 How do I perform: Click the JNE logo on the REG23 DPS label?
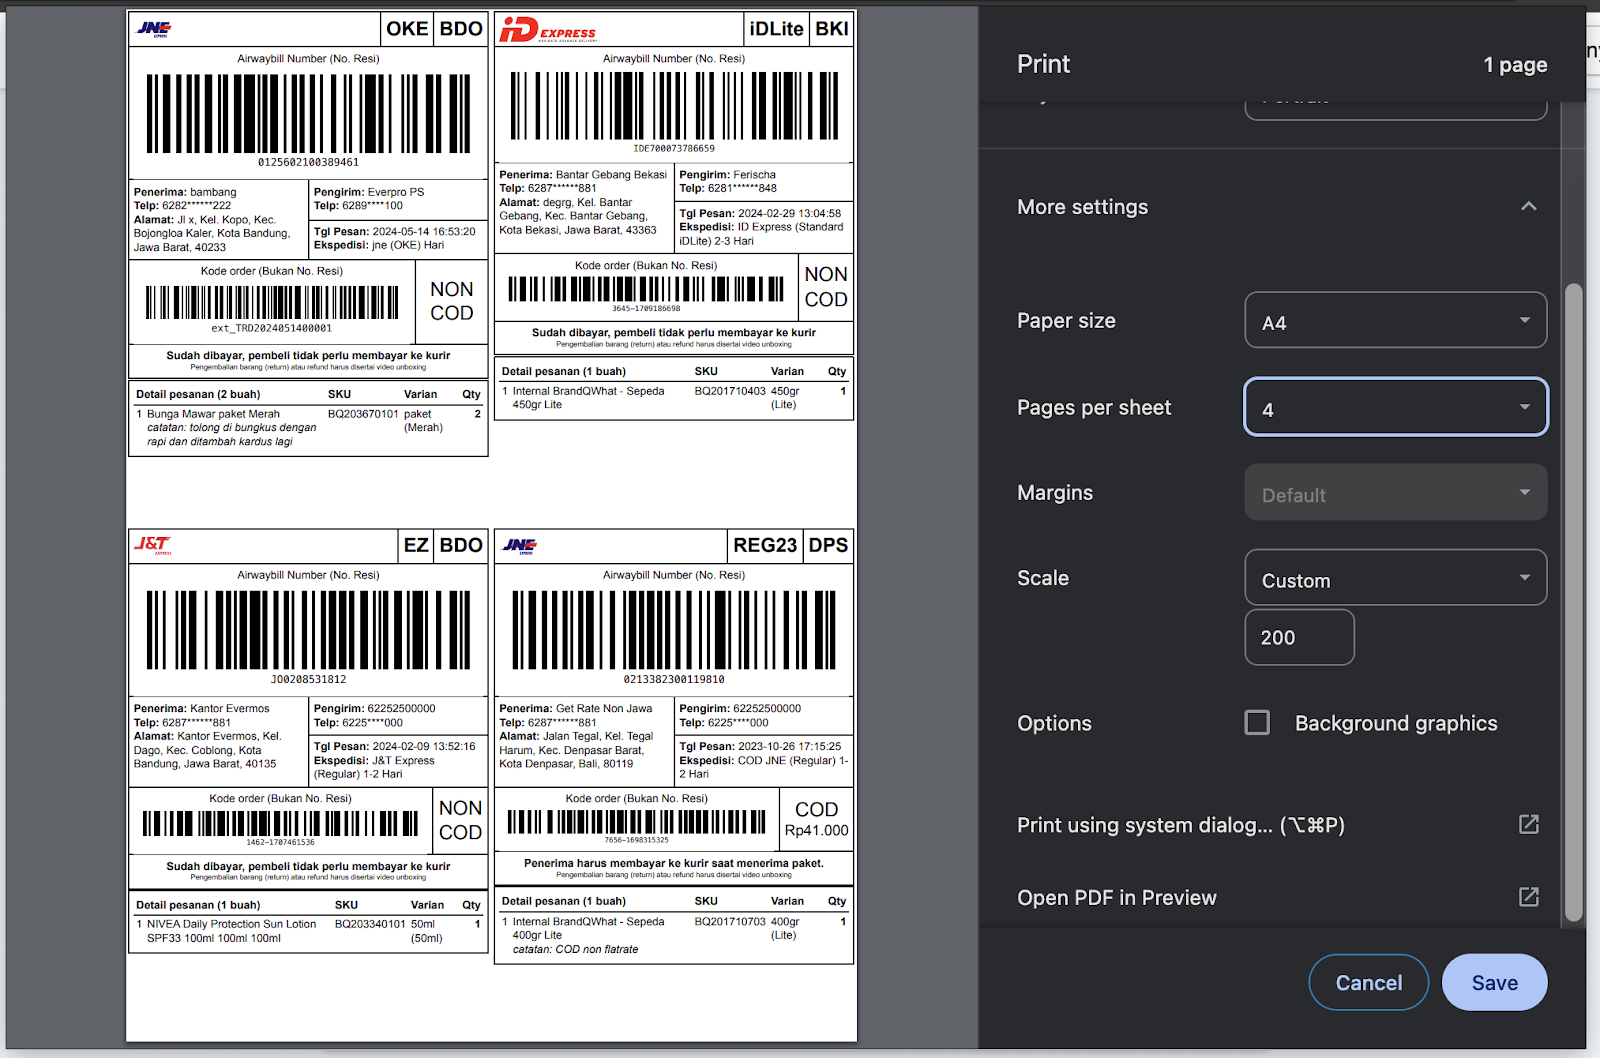520,546
